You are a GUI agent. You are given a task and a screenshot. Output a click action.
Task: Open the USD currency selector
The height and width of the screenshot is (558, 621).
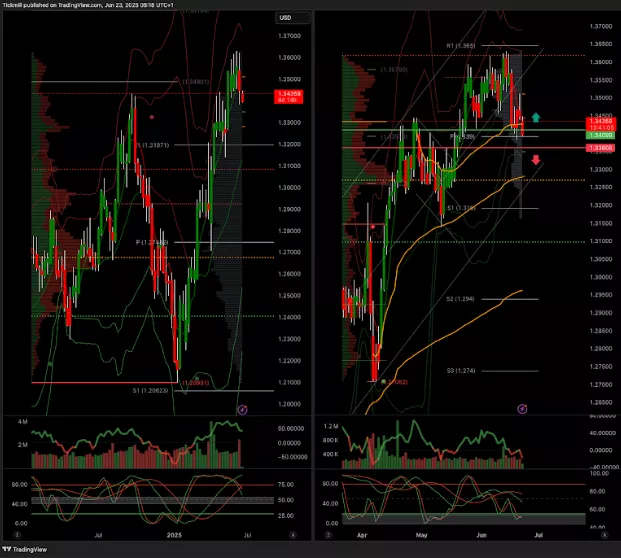285,18
